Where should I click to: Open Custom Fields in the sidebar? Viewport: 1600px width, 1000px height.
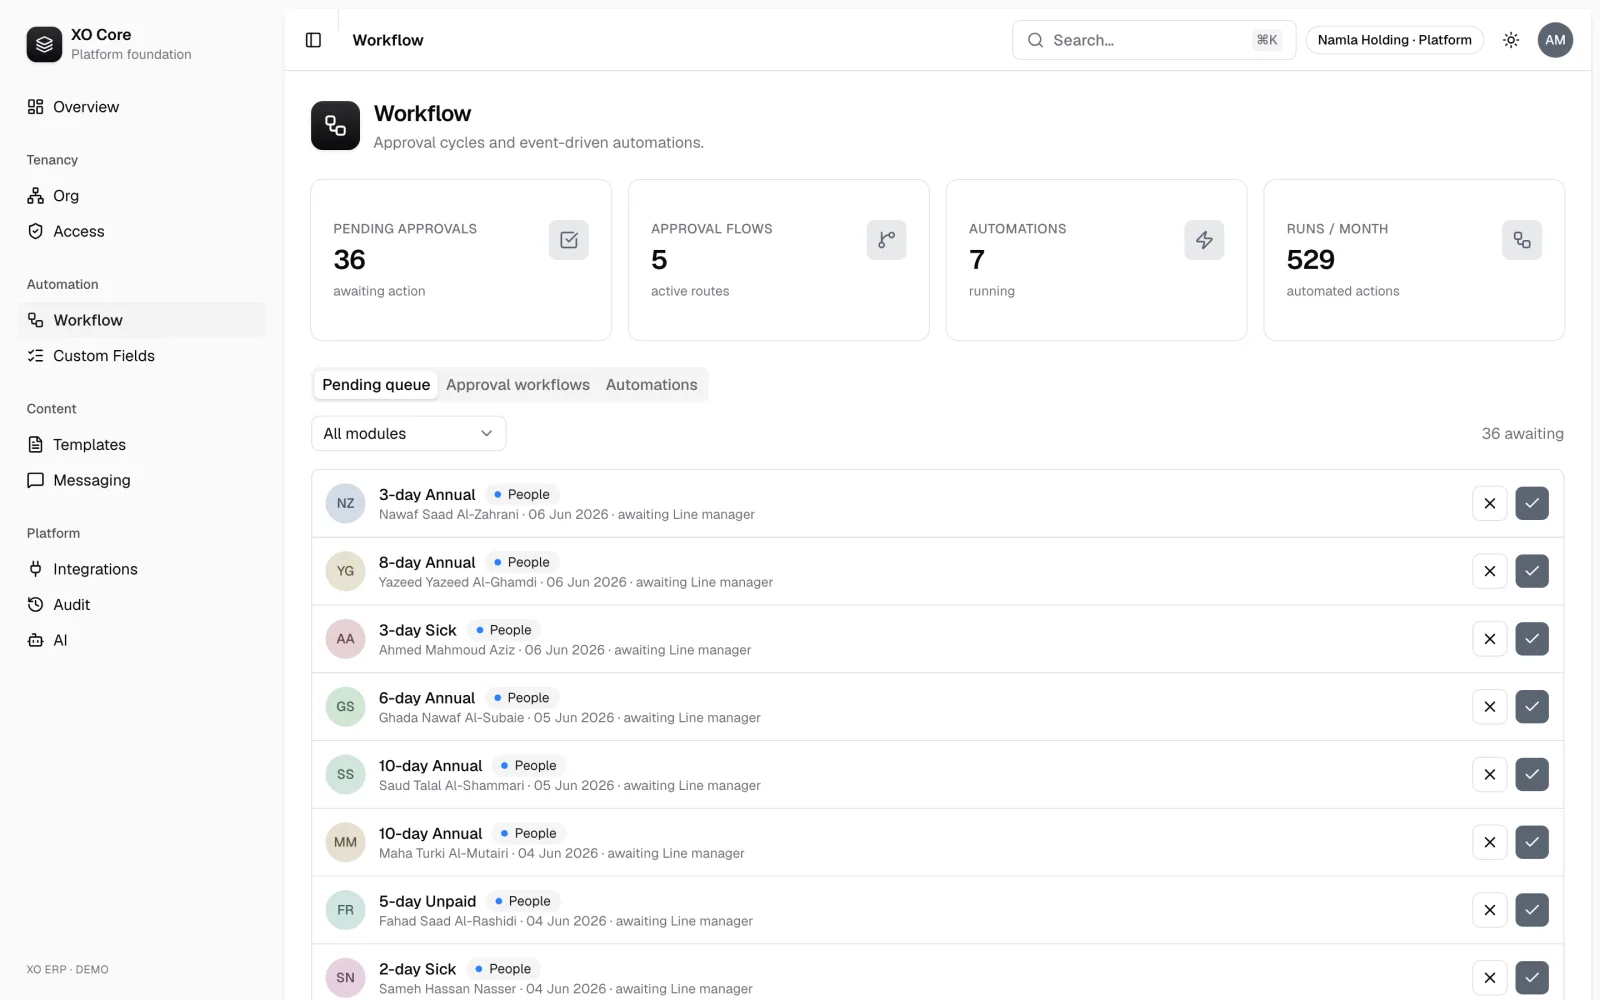(142, 356)
